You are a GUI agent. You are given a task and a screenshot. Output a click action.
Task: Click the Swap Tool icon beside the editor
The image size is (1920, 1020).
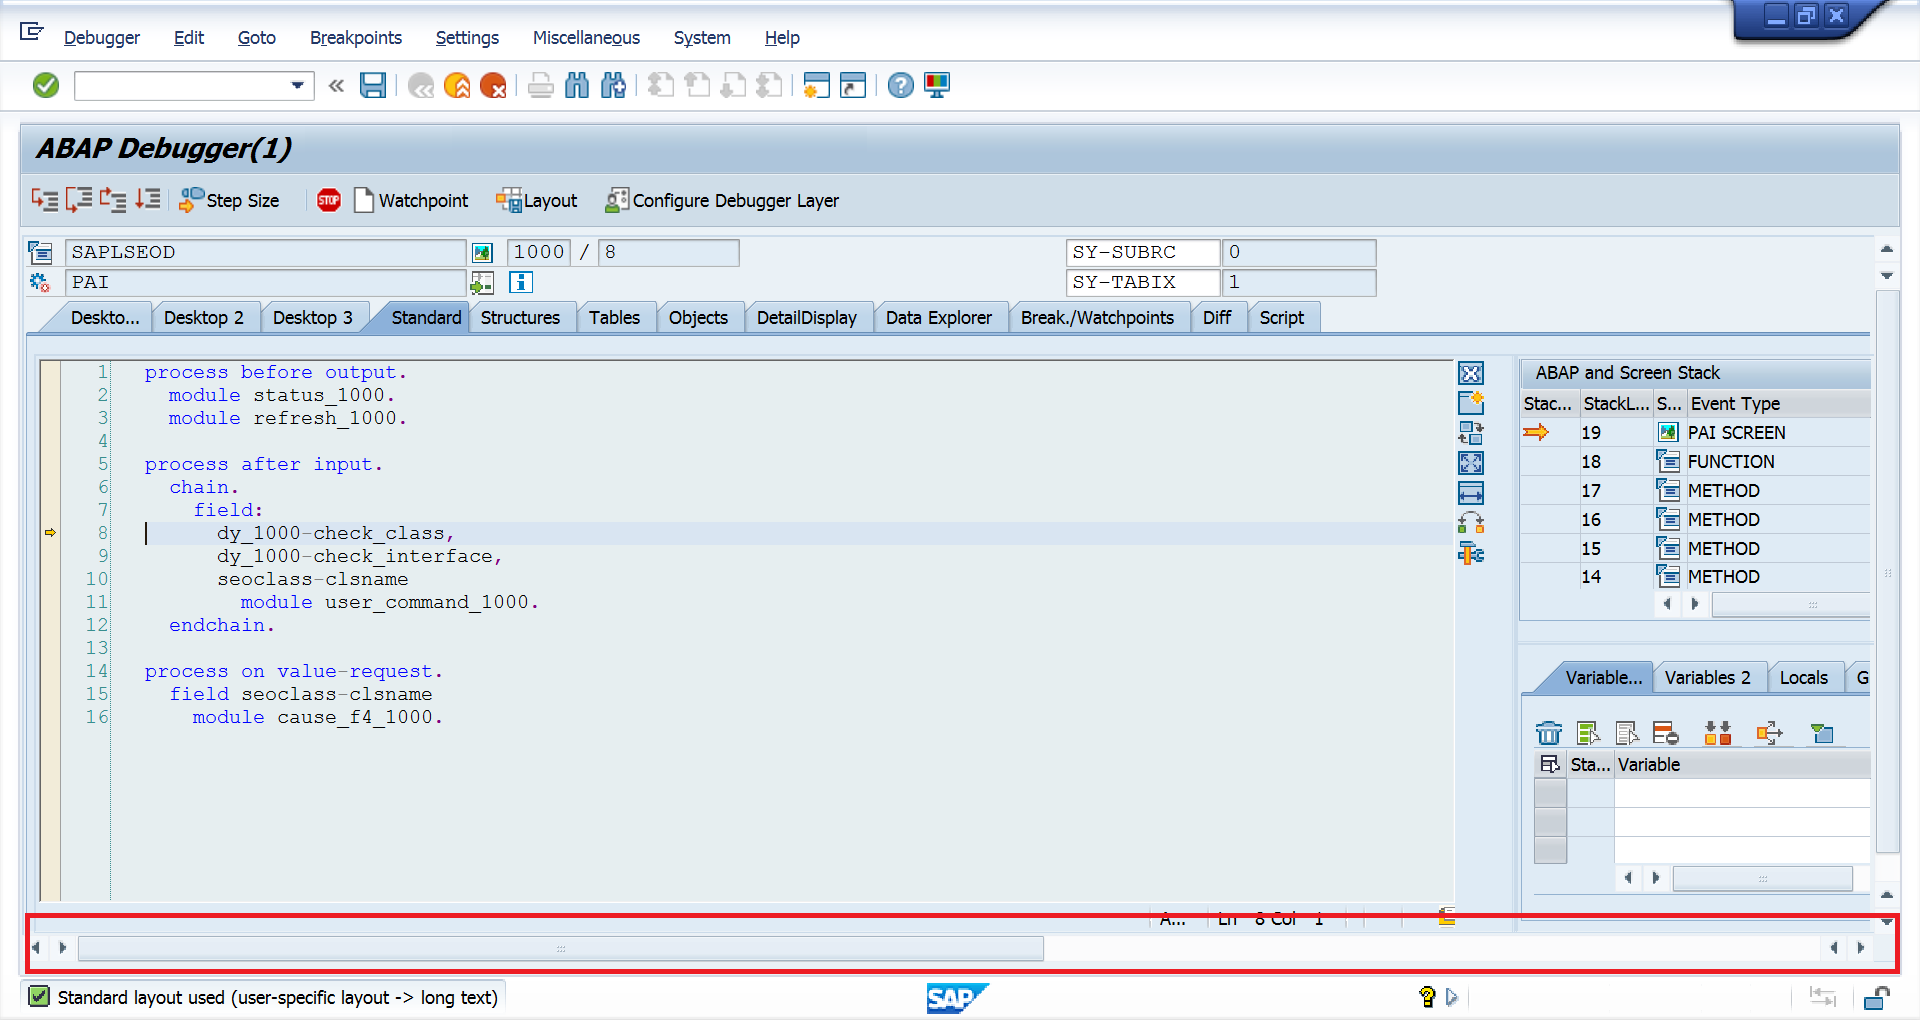tap(1471, 433)
